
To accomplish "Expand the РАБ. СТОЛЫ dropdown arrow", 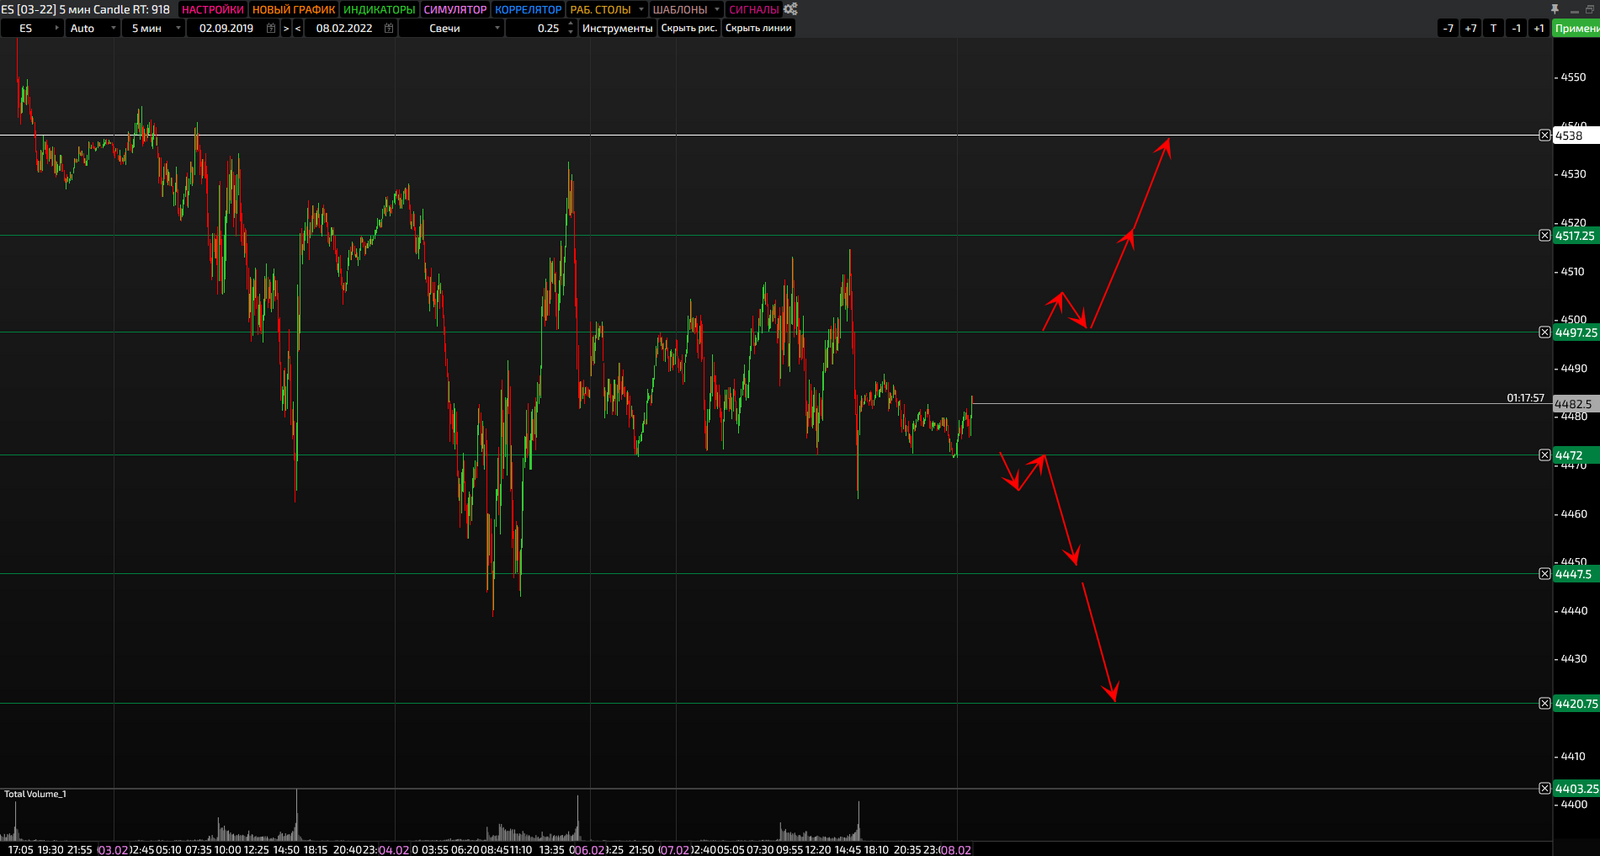I will [641, 9].
